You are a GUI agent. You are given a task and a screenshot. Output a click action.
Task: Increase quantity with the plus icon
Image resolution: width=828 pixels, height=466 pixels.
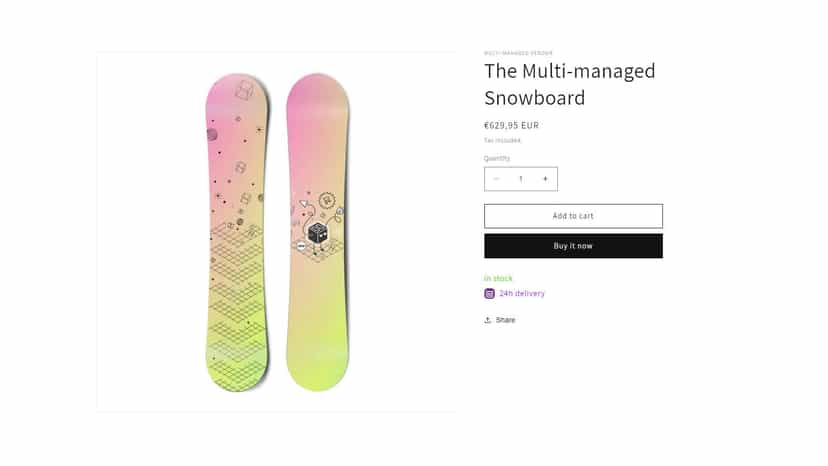pos(545,179)
